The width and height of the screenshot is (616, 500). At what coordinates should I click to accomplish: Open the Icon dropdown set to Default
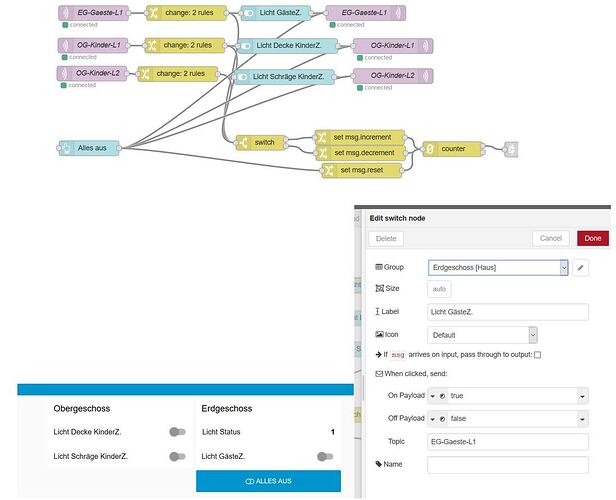483,335
